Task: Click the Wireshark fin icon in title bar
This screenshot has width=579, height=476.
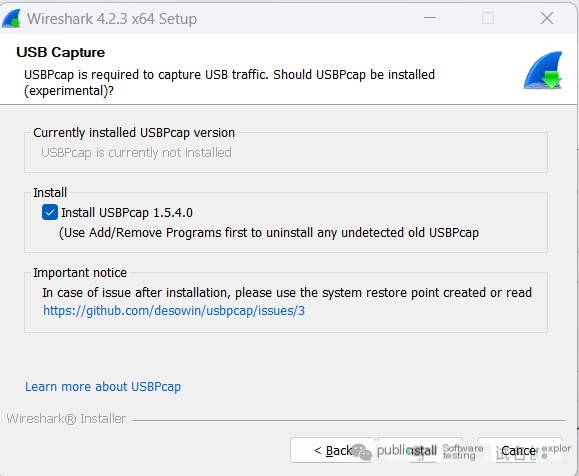Action: pyautogui.click(x=11, y=18)
